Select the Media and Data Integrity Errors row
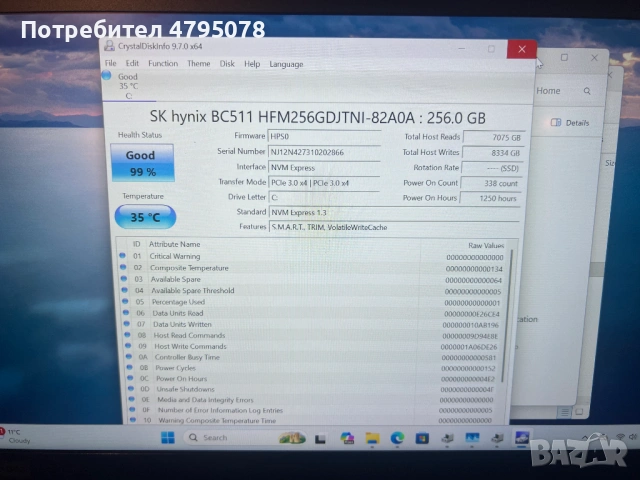Viewport: 640px width, 480px height. click(x=312, y=400)
